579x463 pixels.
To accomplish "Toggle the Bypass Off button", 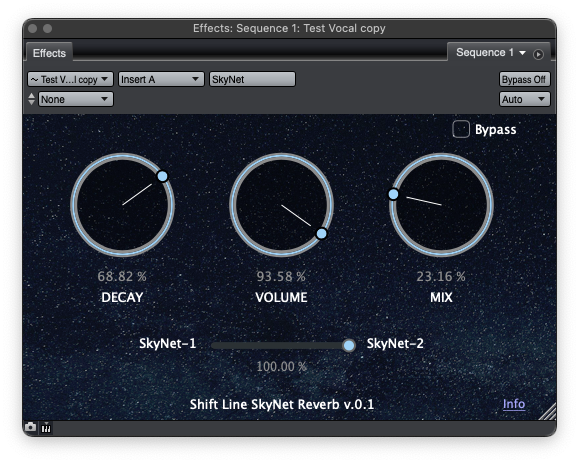I will [524, 79].
